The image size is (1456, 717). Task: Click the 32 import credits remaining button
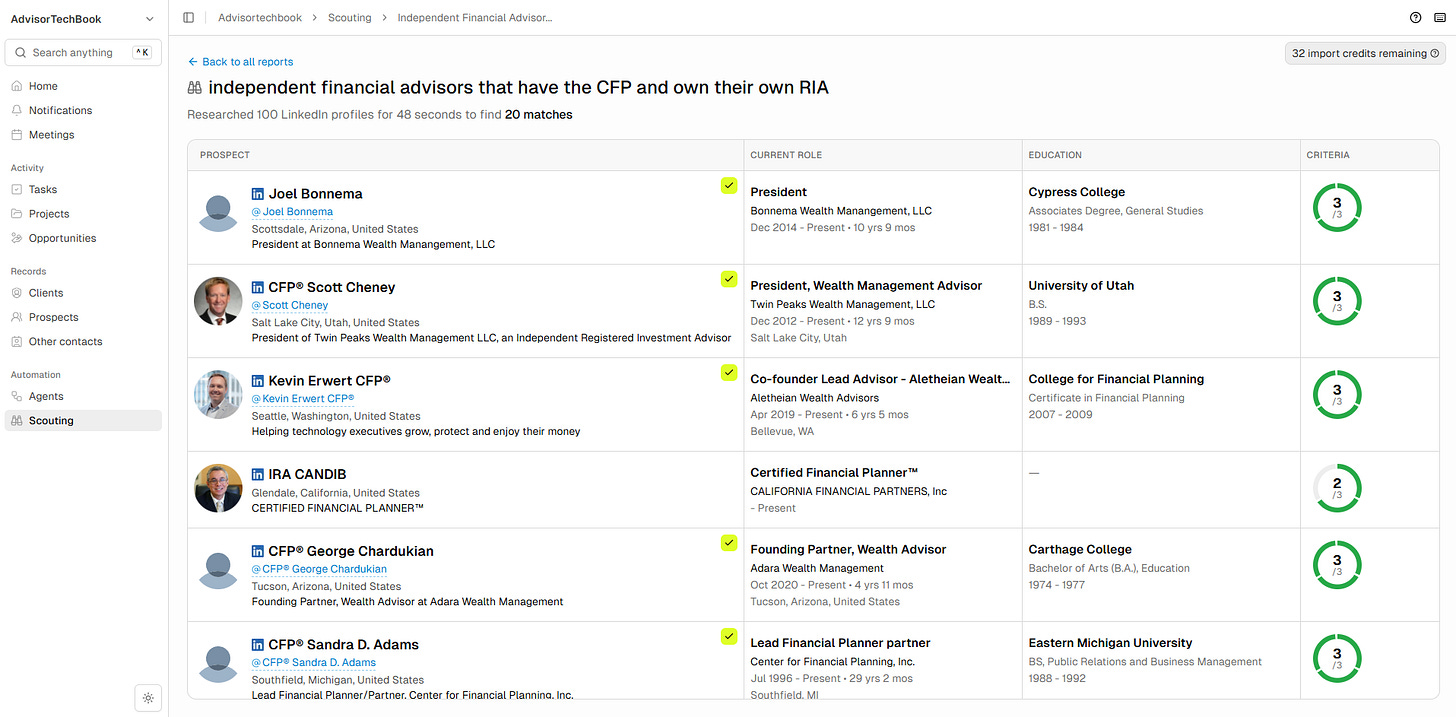tap(1365, 54)
